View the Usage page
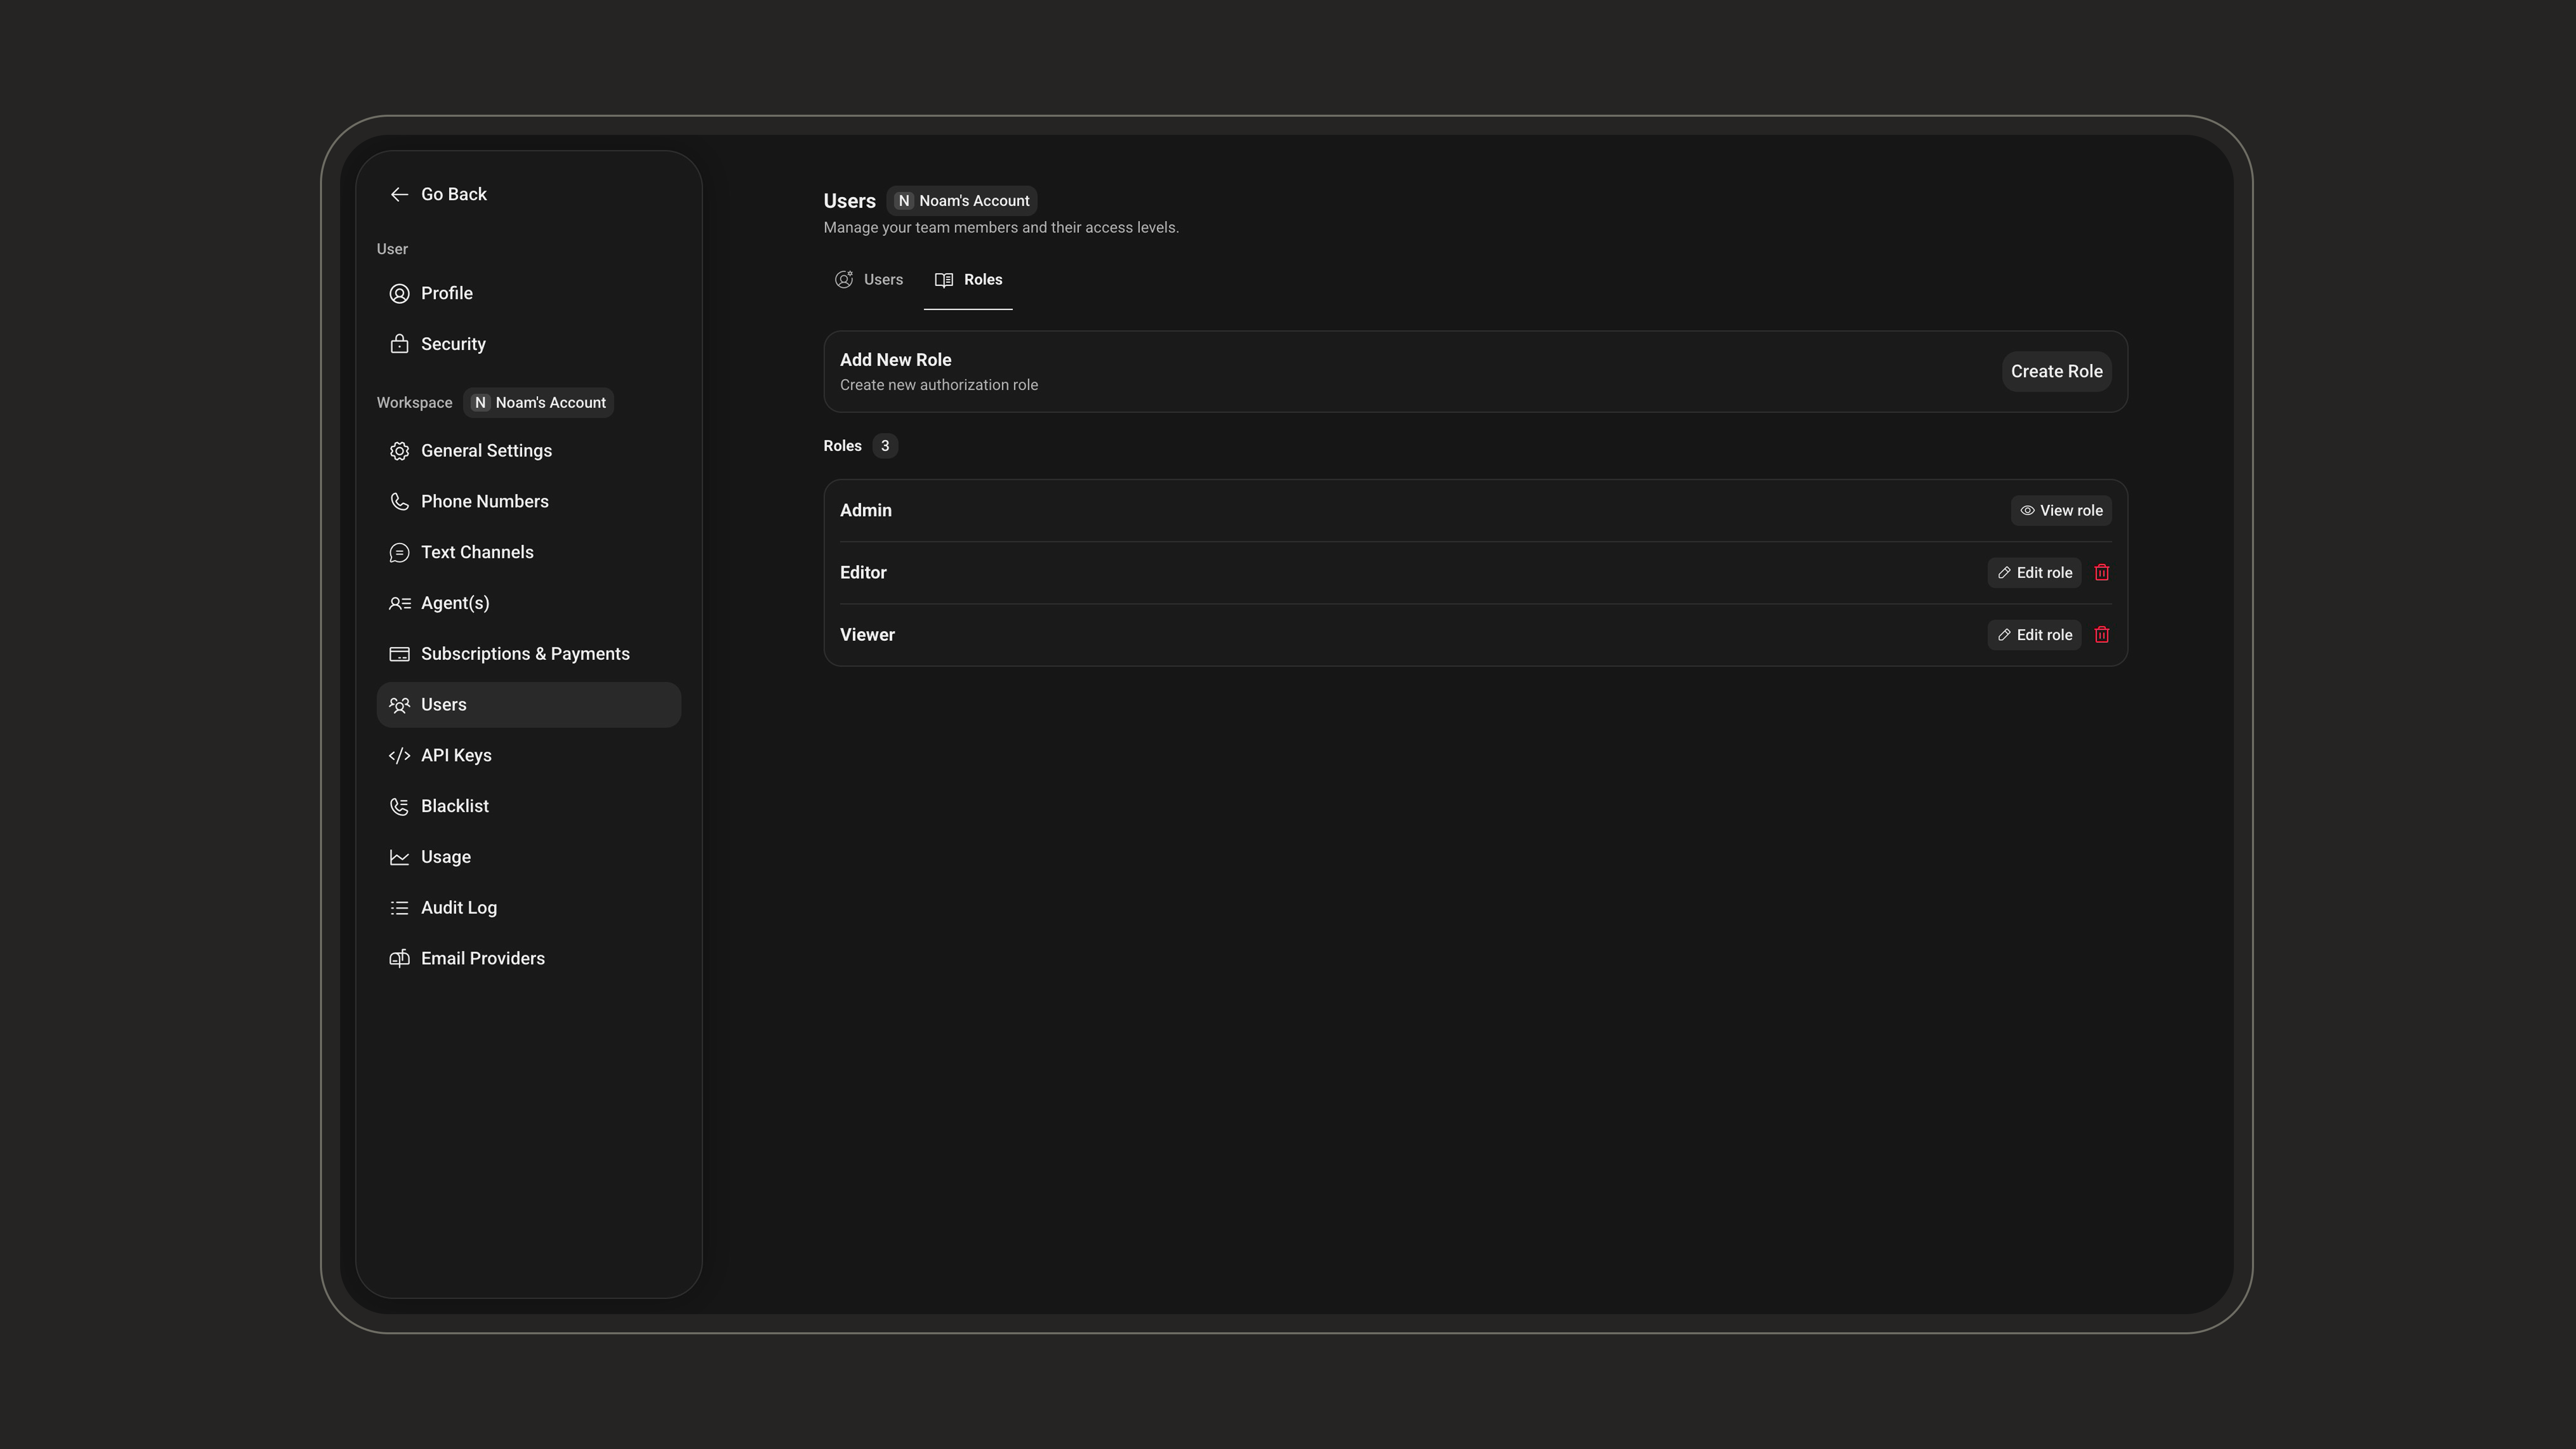This screenshot has width=2576, height=1449. (x=528, y=857)
